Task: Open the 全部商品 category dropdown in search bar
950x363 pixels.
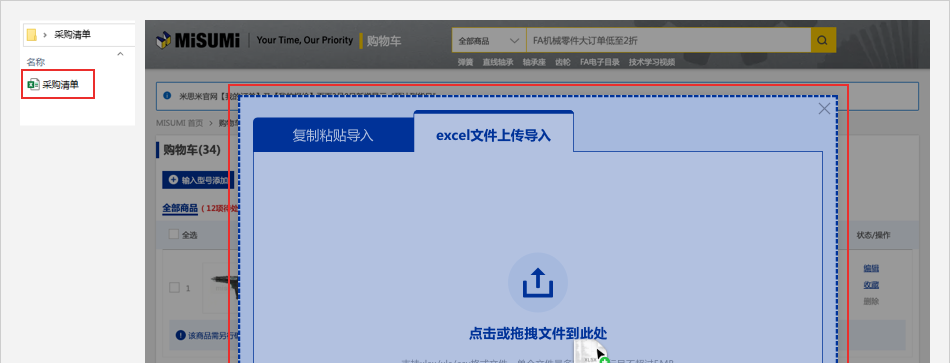Action: (489, 41)
